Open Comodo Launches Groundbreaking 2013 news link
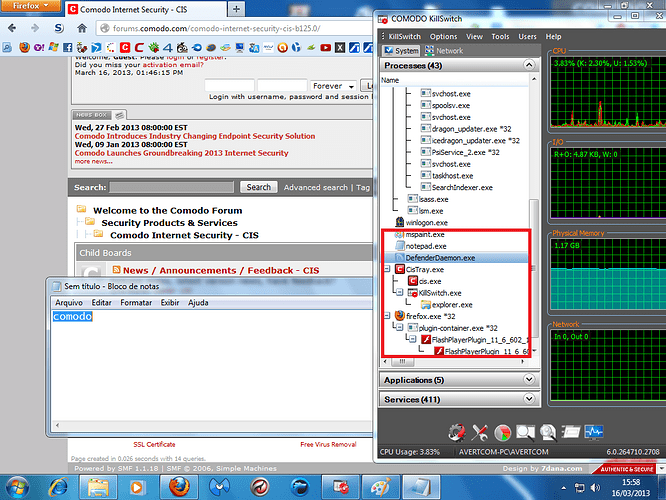 coord(181,153)
